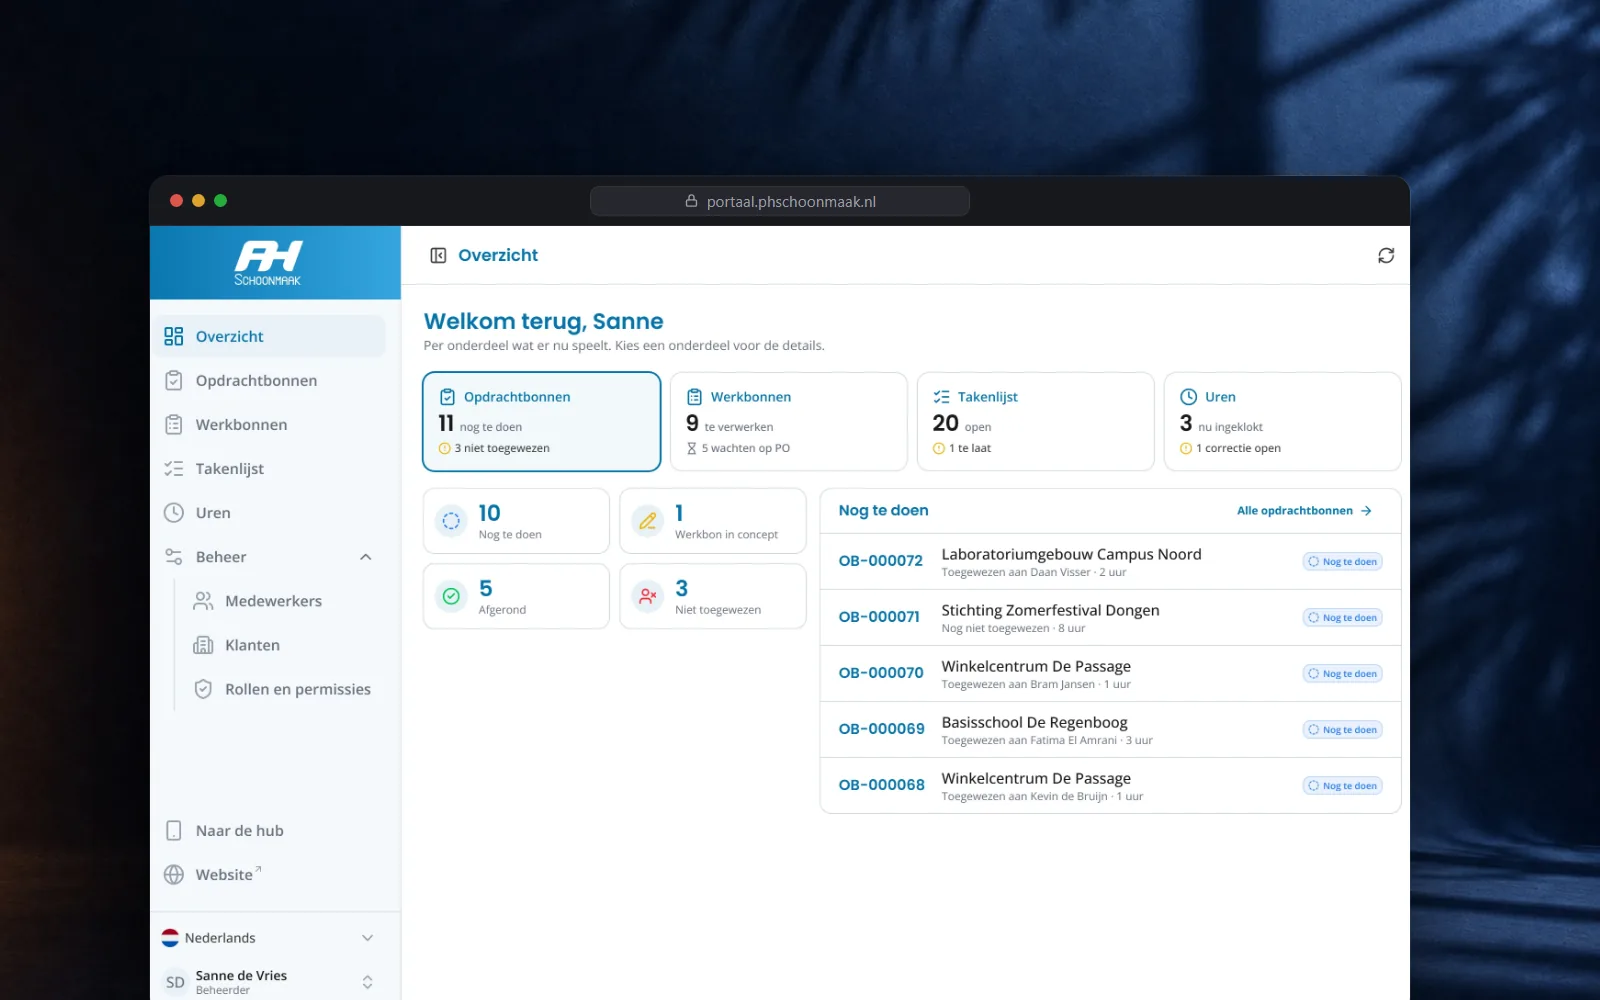Click the Uren clock icon in sidebar

coord(174,512)
